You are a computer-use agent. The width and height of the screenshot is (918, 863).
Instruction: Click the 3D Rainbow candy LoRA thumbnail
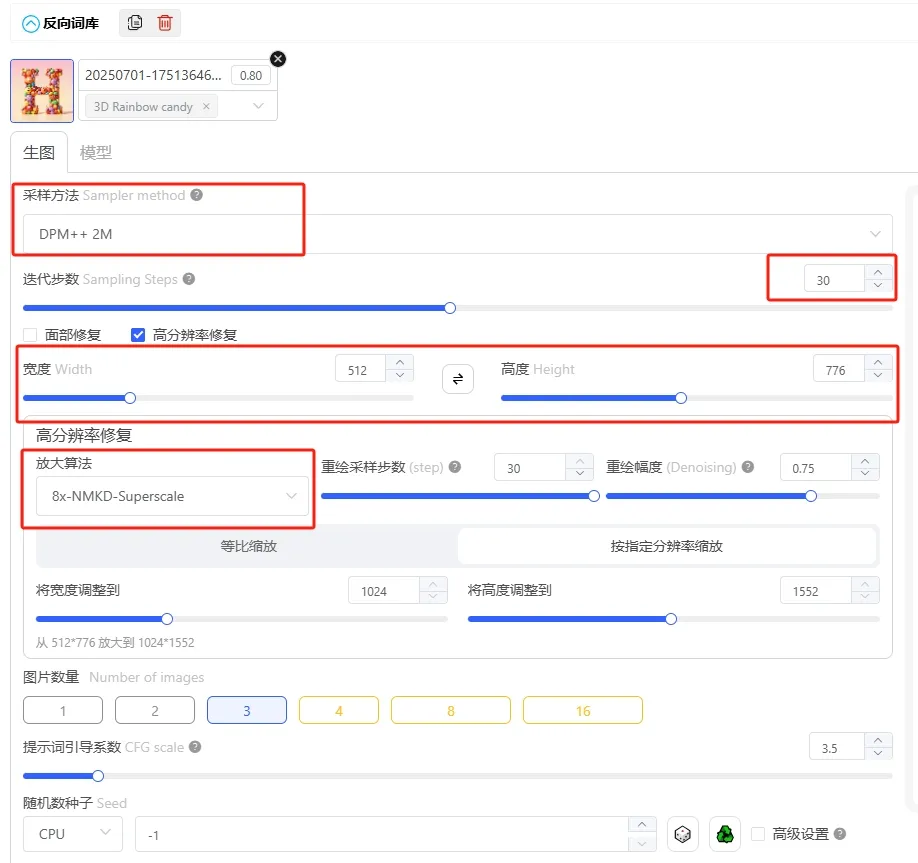coord(42,90)
